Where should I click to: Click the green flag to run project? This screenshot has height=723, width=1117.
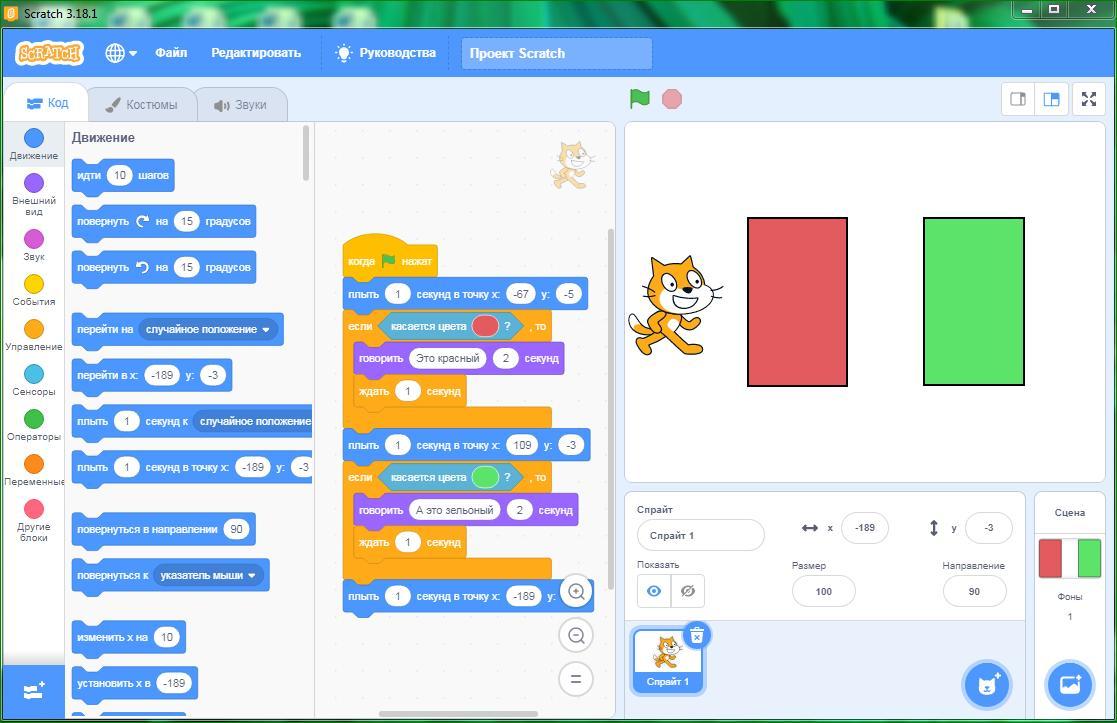click(x=639, y=99)
